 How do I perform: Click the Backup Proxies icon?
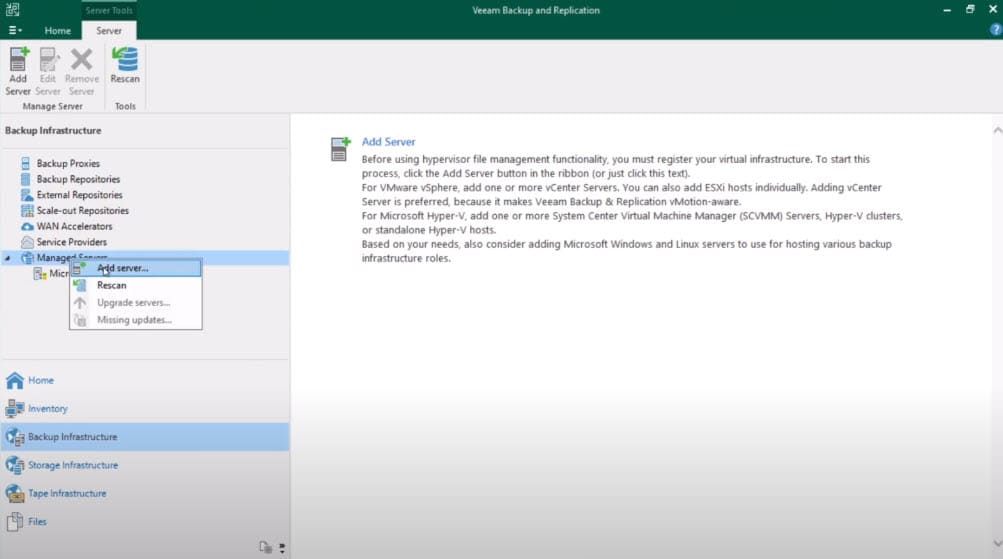(x=26, y=164)
